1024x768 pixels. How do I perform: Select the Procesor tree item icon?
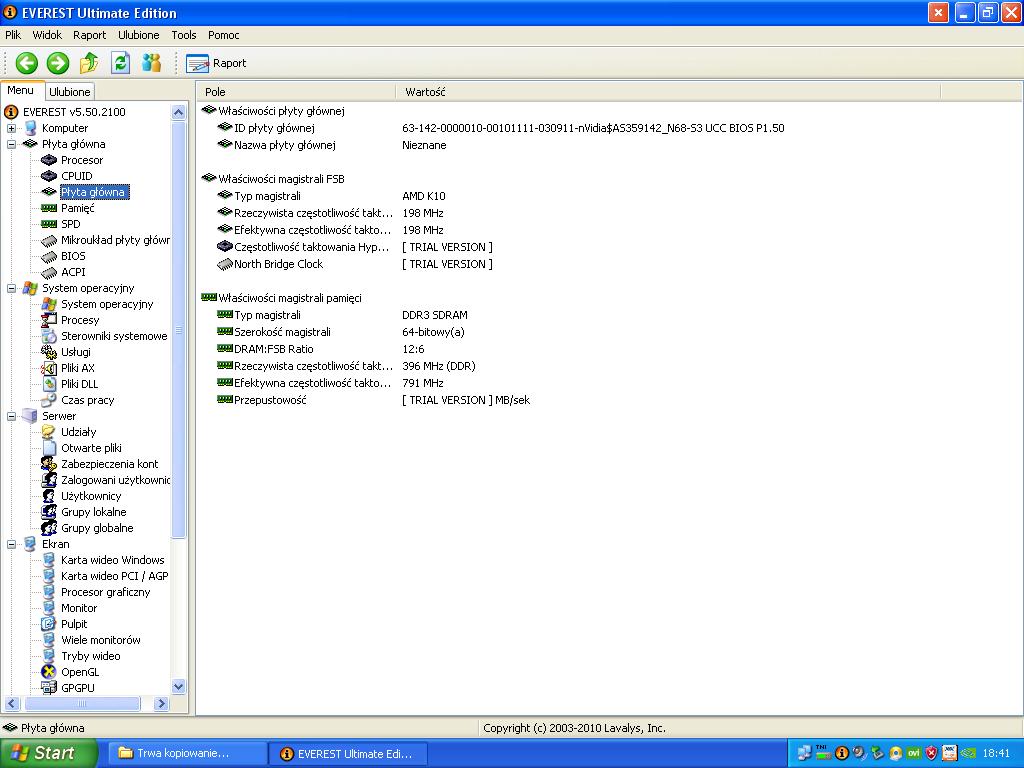pyautogui.click(x=49, y=160)
